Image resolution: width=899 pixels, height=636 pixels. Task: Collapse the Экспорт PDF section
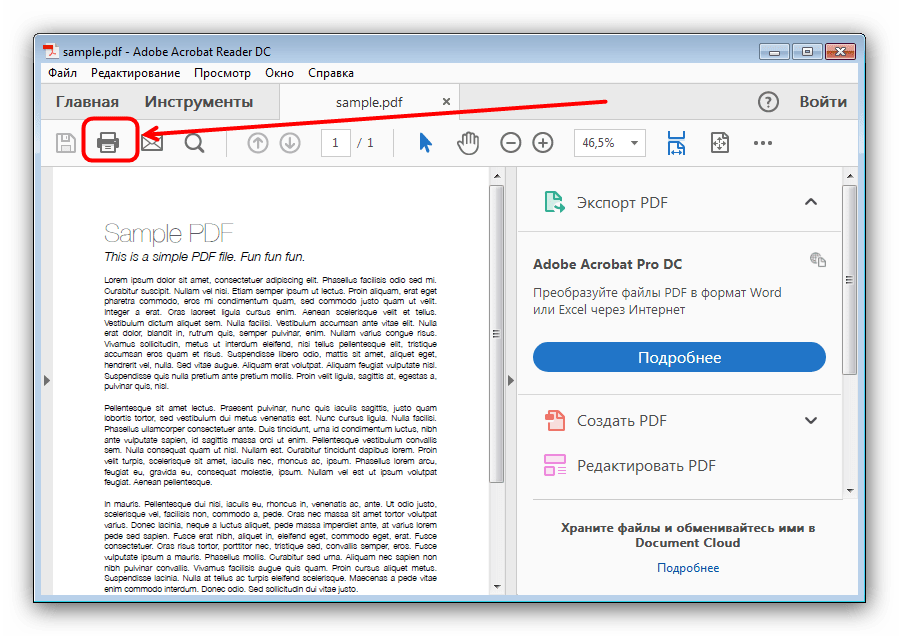click(811, 203)
